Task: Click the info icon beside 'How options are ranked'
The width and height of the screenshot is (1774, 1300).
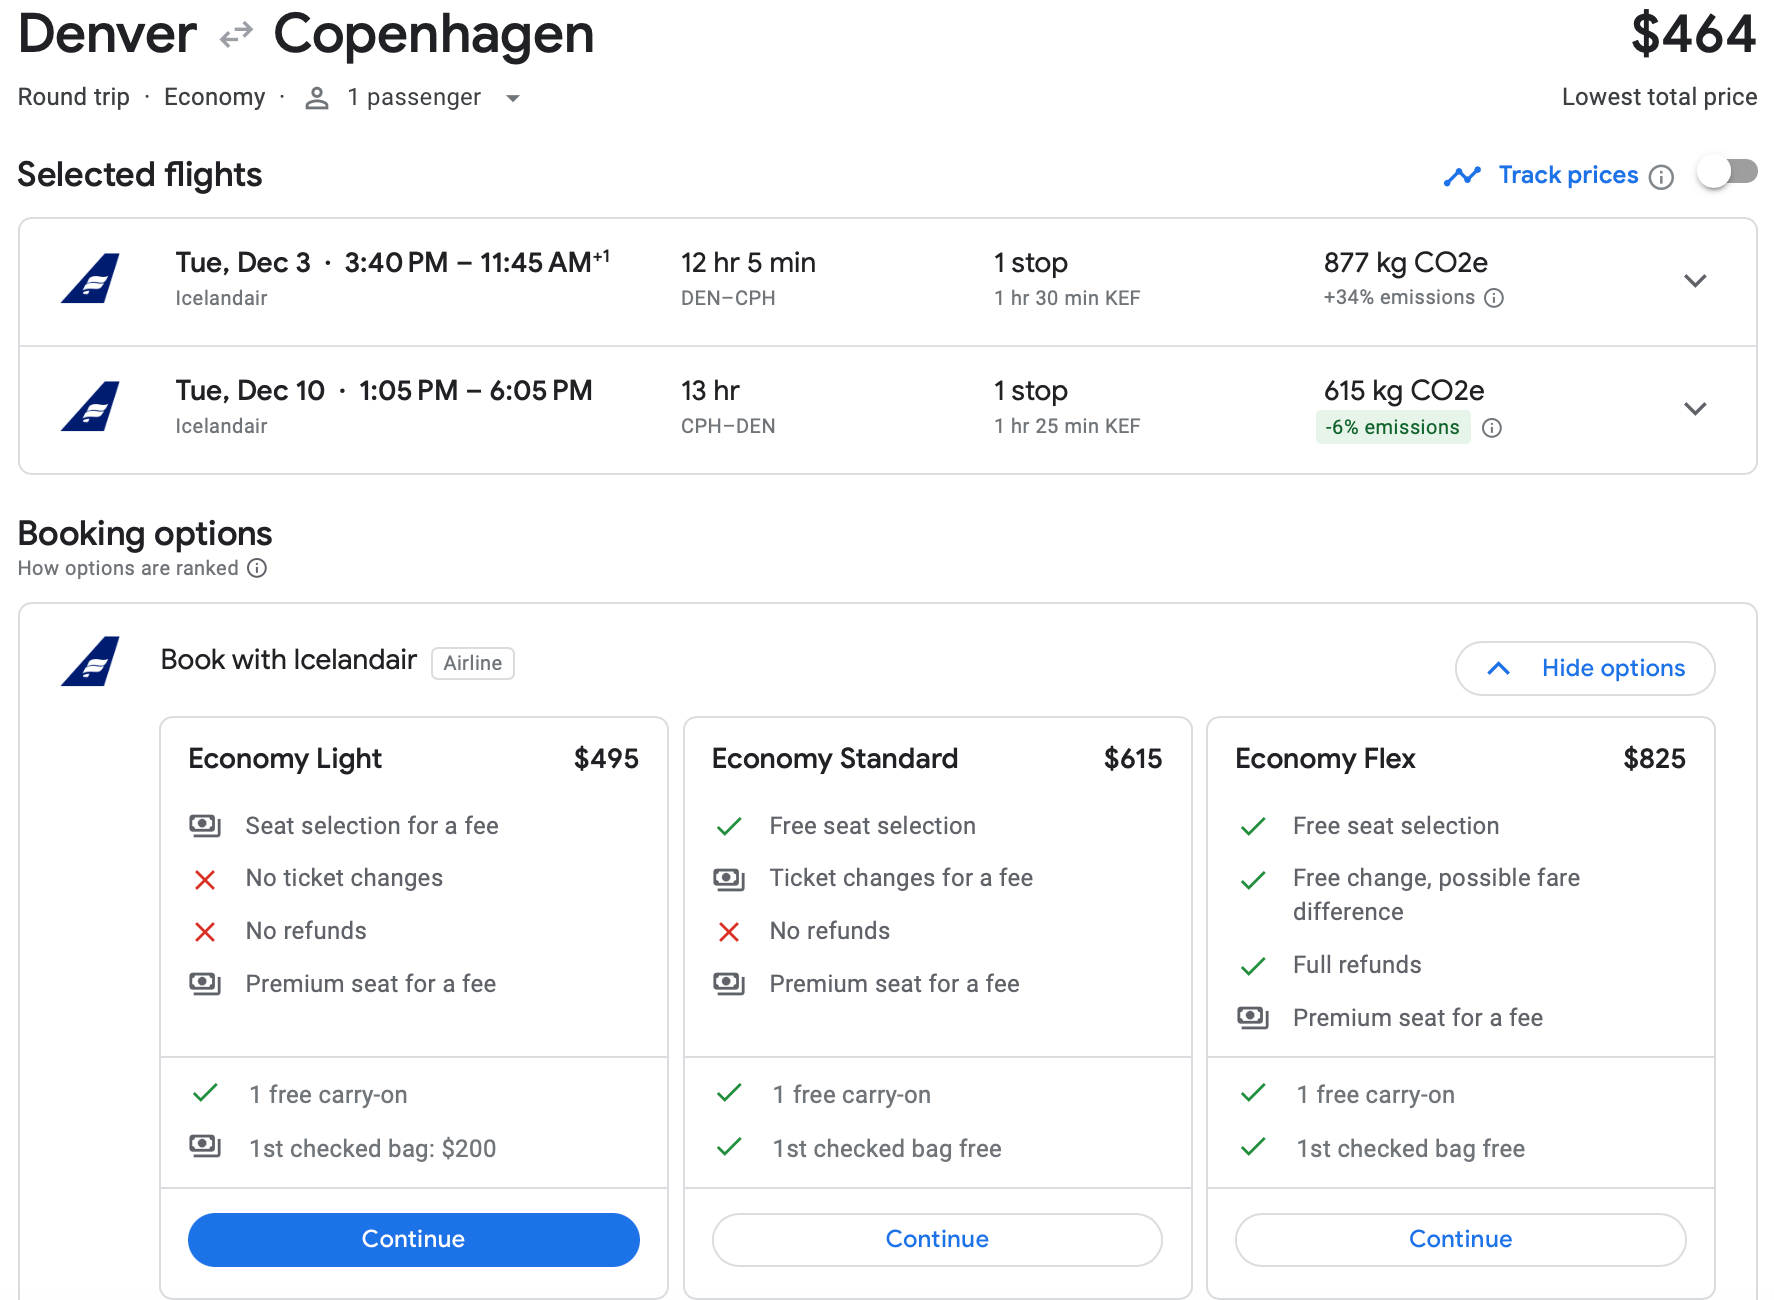Action: click(x=257, y=568)
